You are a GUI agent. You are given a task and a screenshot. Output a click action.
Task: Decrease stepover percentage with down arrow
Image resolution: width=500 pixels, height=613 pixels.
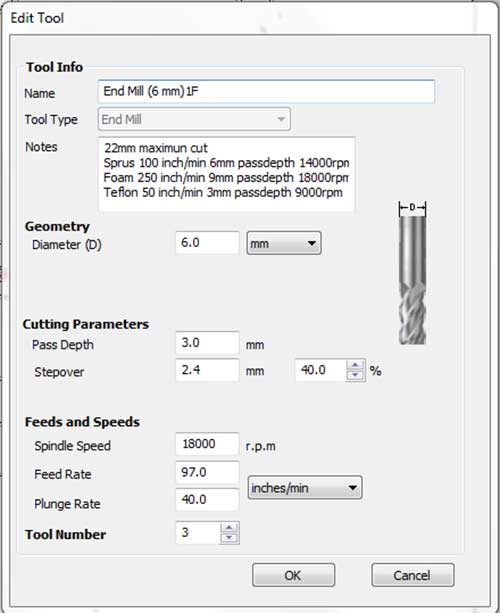(x=355, y=375)
